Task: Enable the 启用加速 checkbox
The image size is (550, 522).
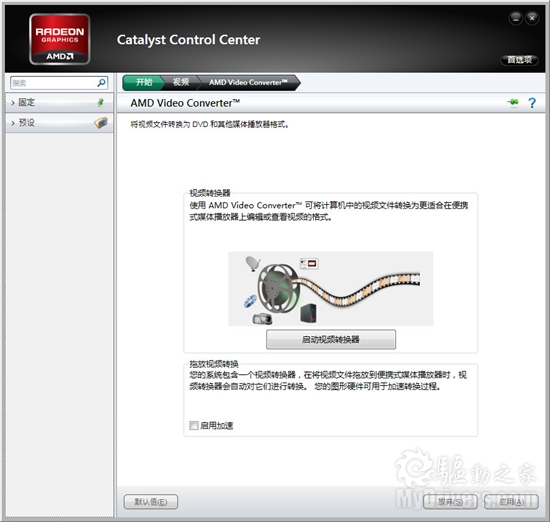Action: 194,426
